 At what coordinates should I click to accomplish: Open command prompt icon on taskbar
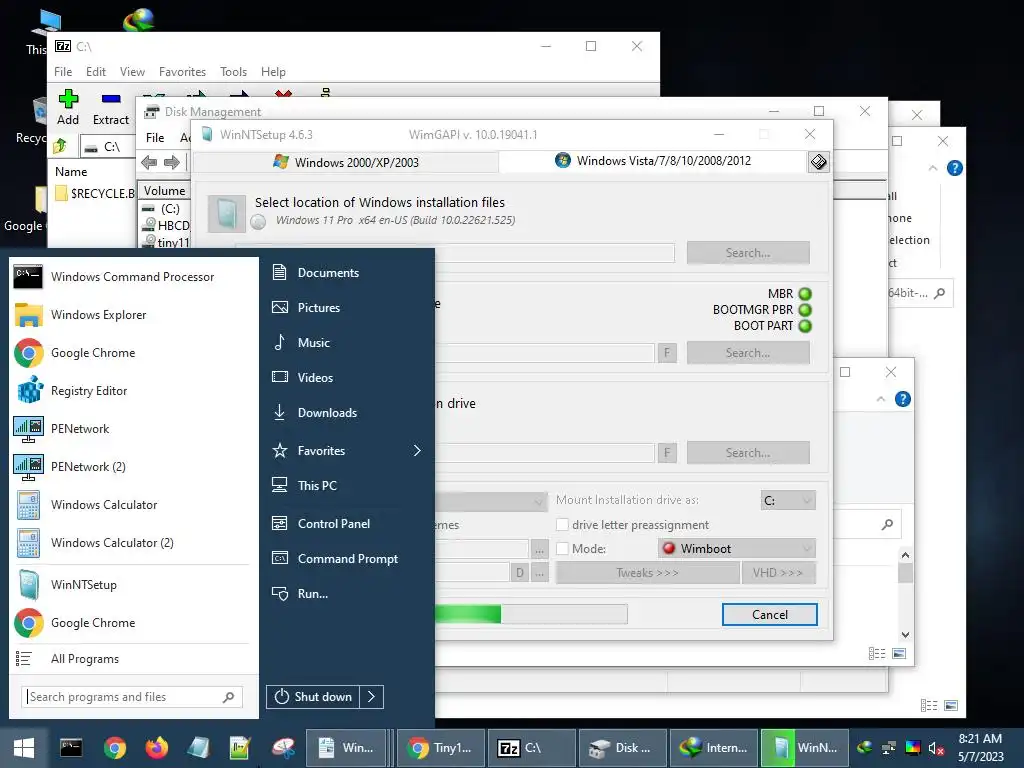(x=71, y=748)
